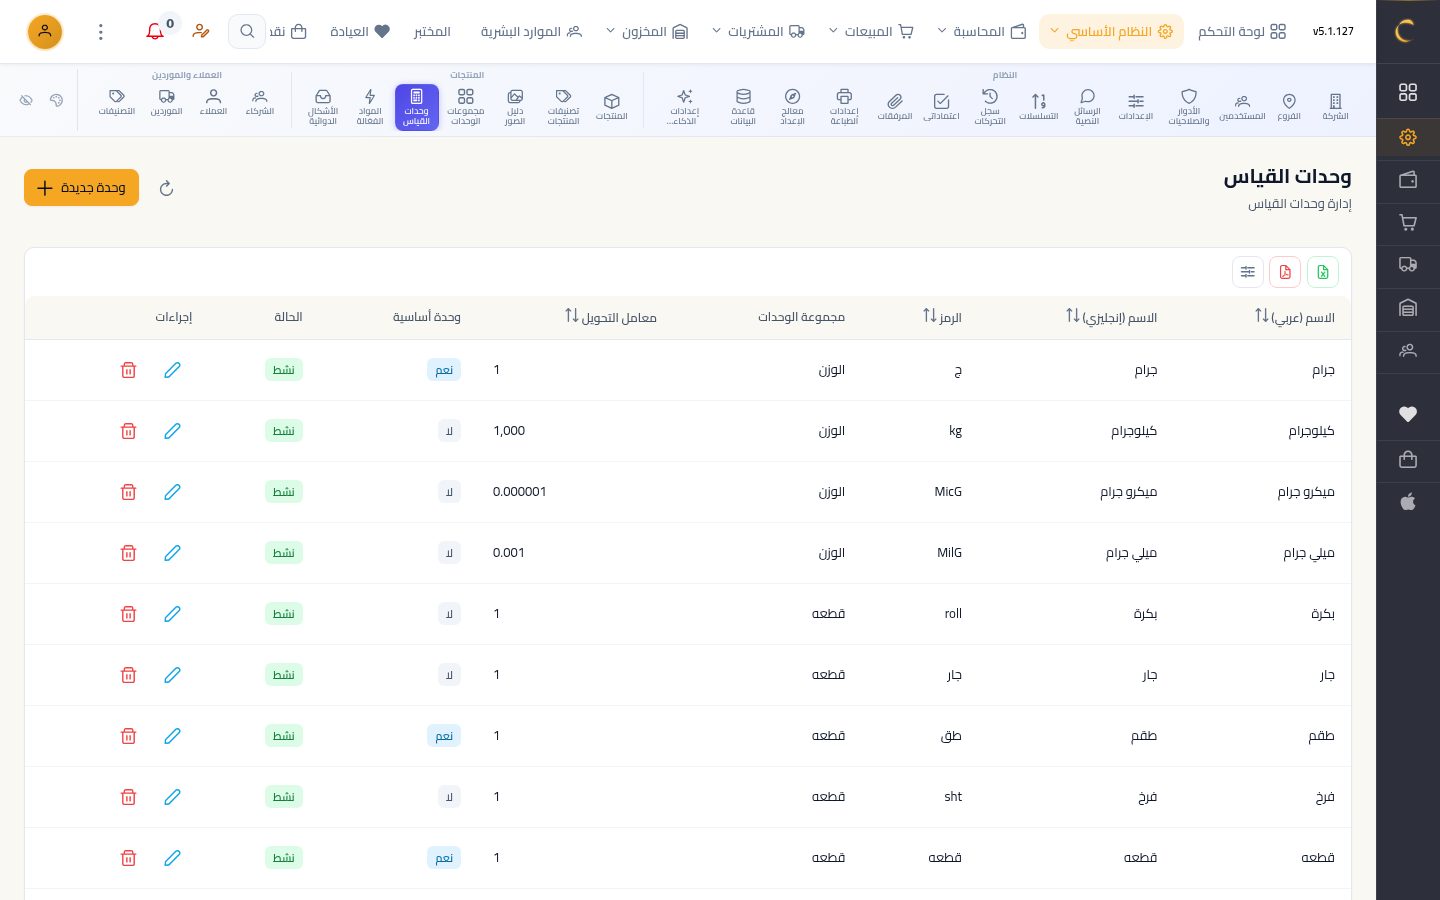Open the النظام الأساسي menu
Screen dimensions: 1440x900
pos(1111,32)
